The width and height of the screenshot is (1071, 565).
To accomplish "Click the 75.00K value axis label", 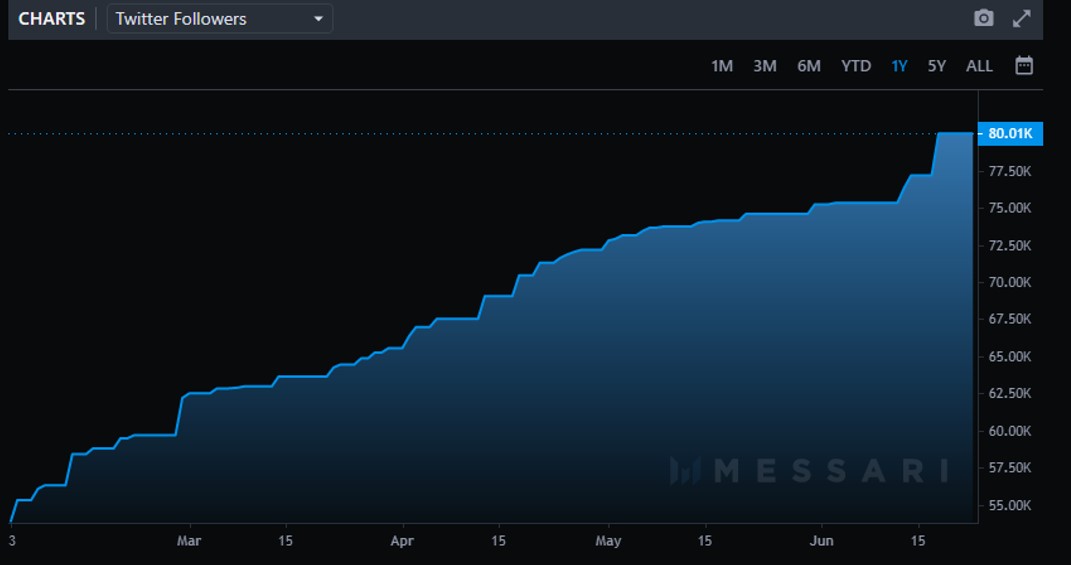I will [1009, 208].
